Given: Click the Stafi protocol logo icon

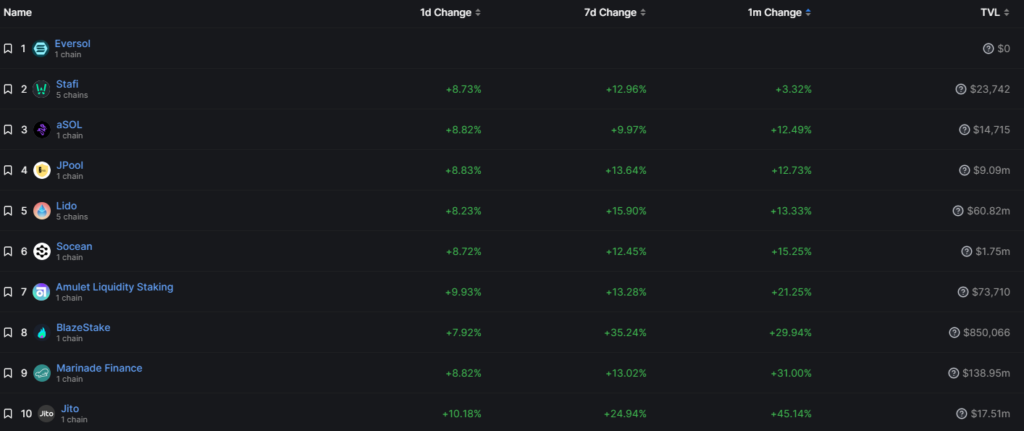Looking at the screenshot, I should [x=41, y=89].
